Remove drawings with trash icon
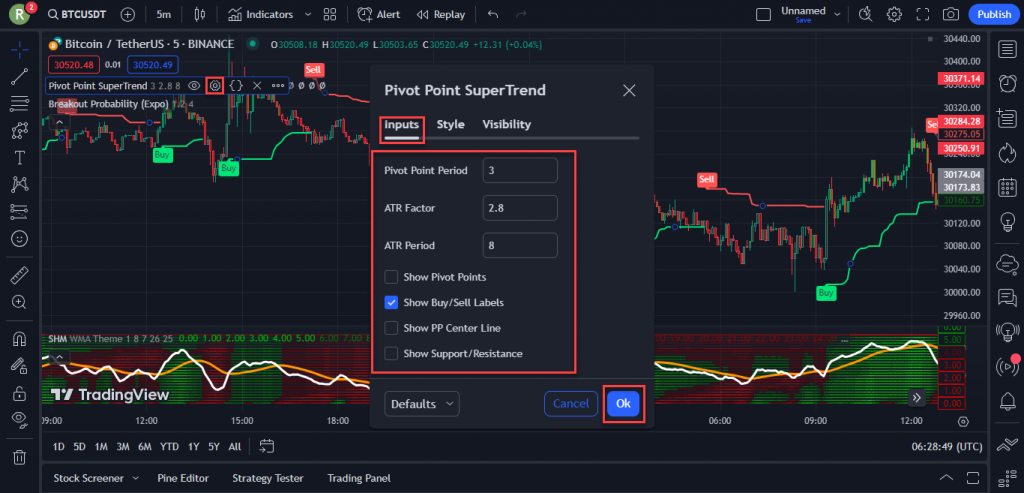Screen dimensions: 1024x493 (20, 456)
